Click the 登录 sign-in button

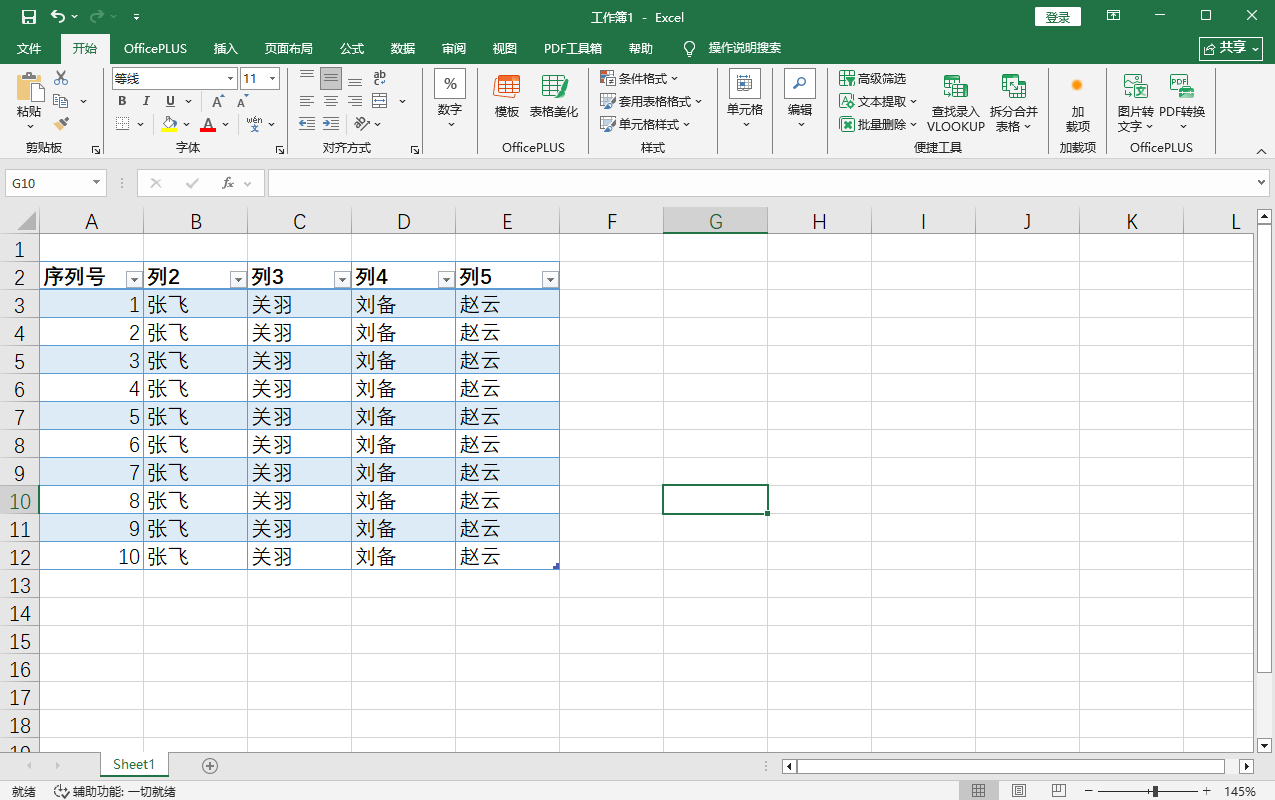pos(1057,17)
